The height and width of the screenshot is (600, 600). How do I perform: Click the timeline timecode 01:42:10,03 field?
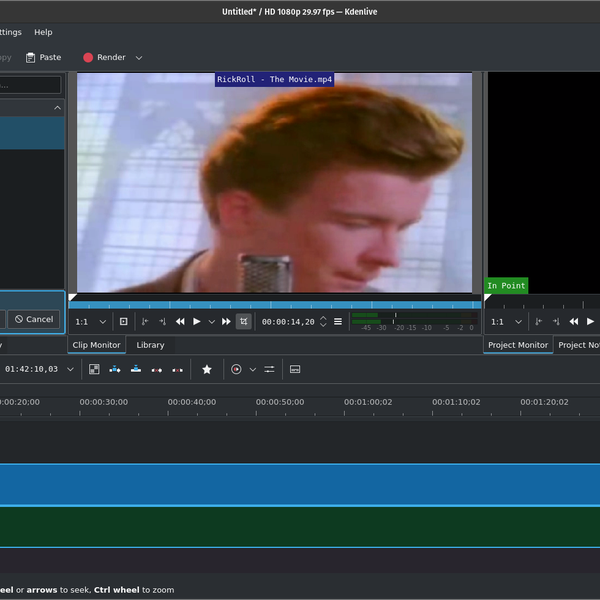pos(31,369)
